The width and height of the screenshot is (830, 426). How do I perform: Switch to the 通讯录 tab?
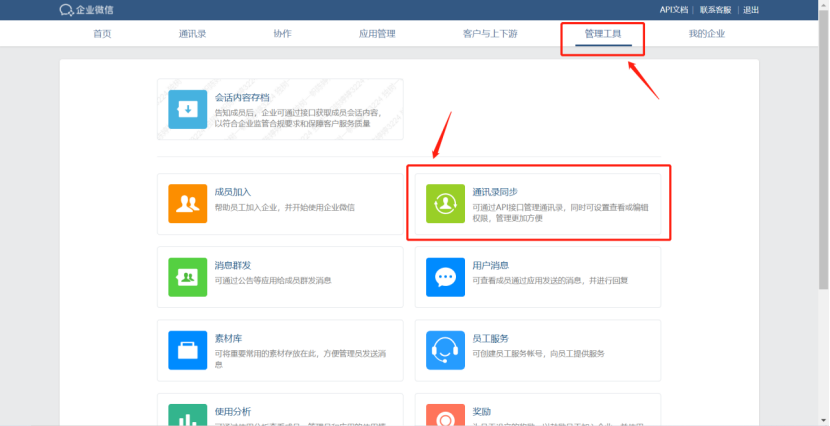pos(192,34)
